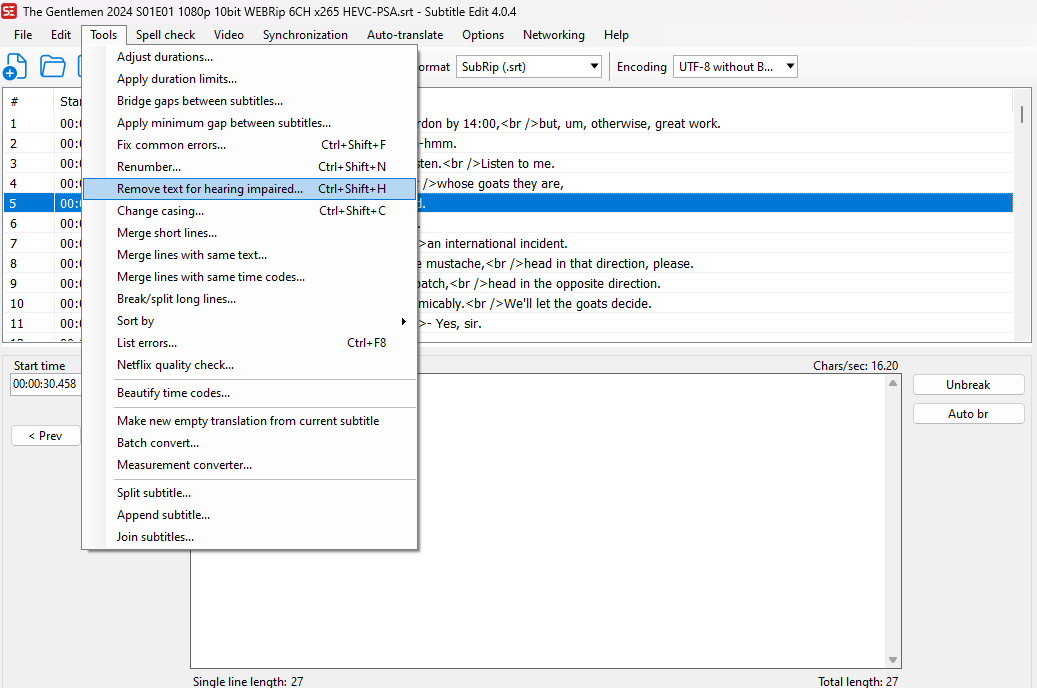Choose Merge lines with same time codes
Screen dimensions: 1037x688
point(249,277)
